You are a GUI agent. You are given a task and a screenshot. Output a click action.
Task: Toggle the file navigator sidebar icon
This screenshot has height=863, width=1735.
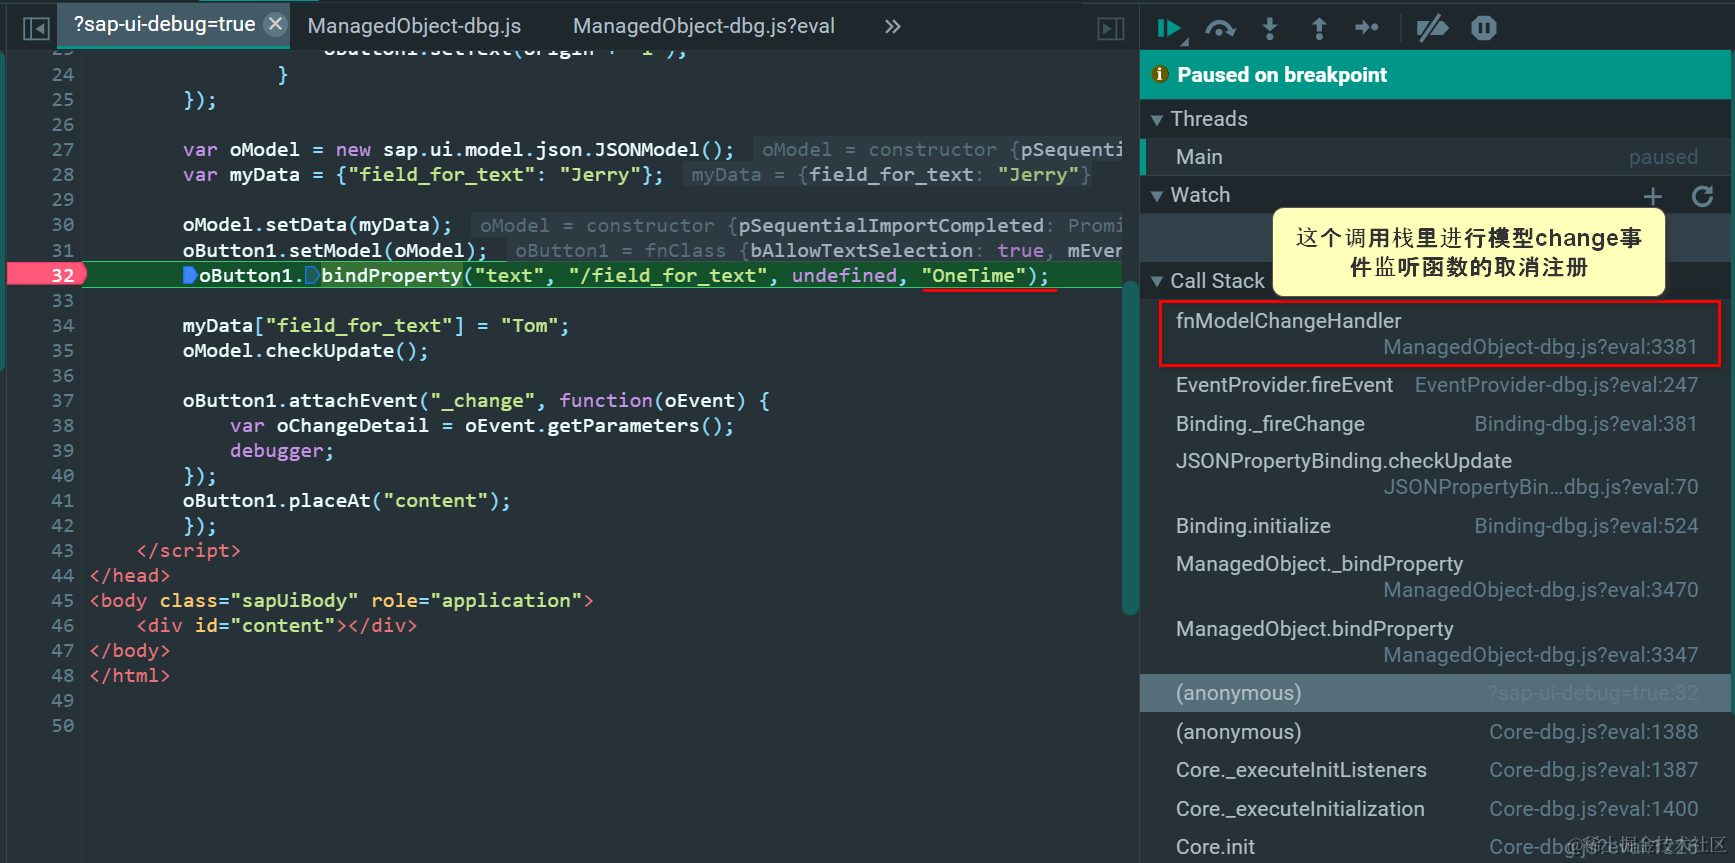click(36, 28)
